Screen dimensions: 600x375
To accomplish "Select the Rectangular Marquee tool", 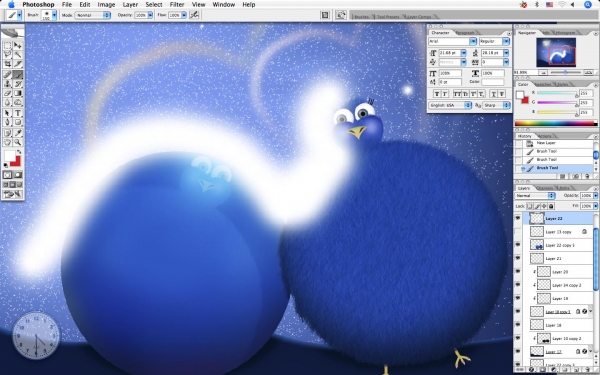I will (7, 46).
